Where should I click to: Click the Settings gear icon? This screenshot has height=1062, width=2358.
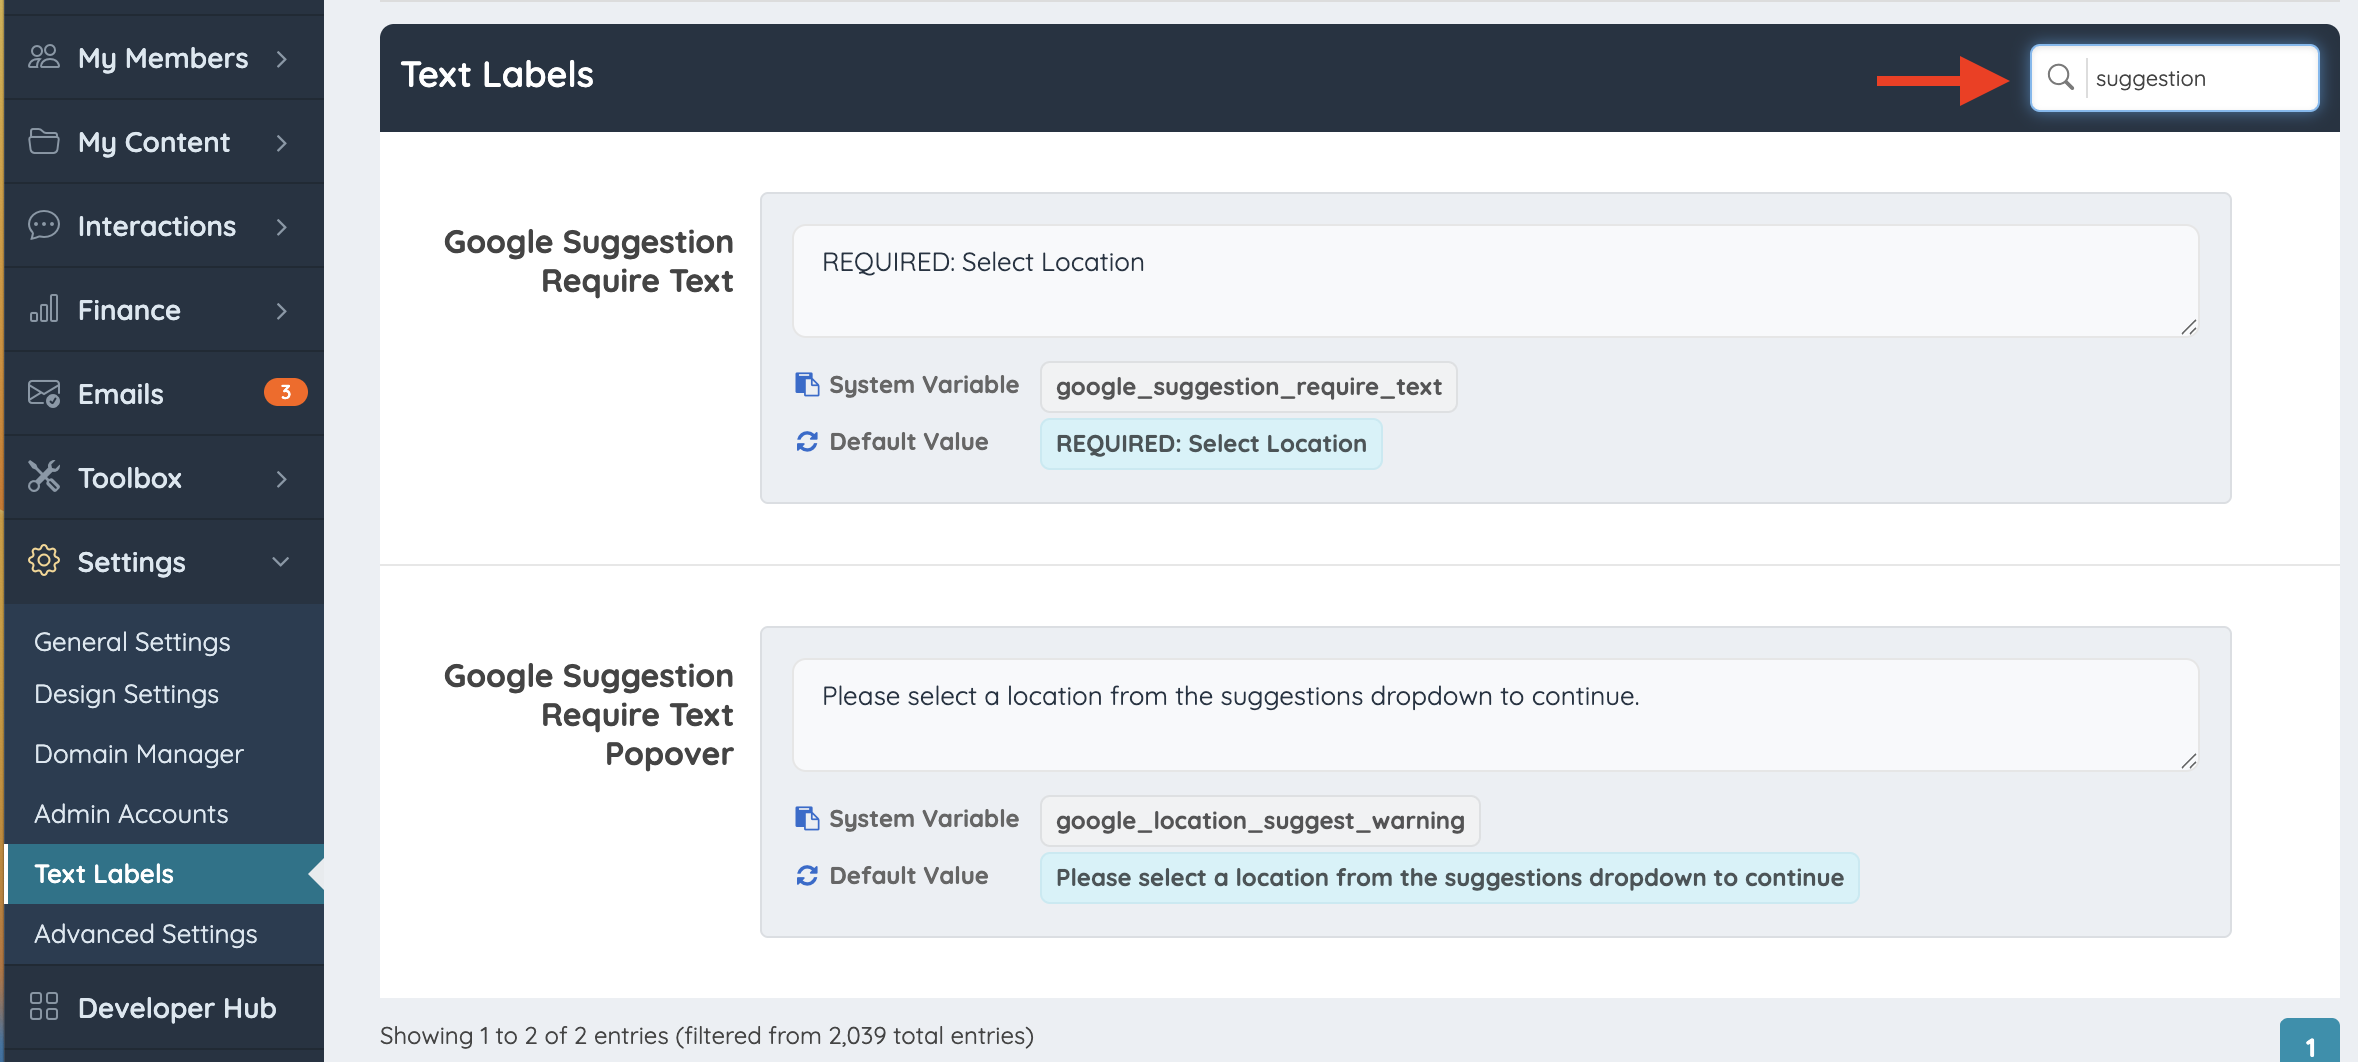click(43, 561)
